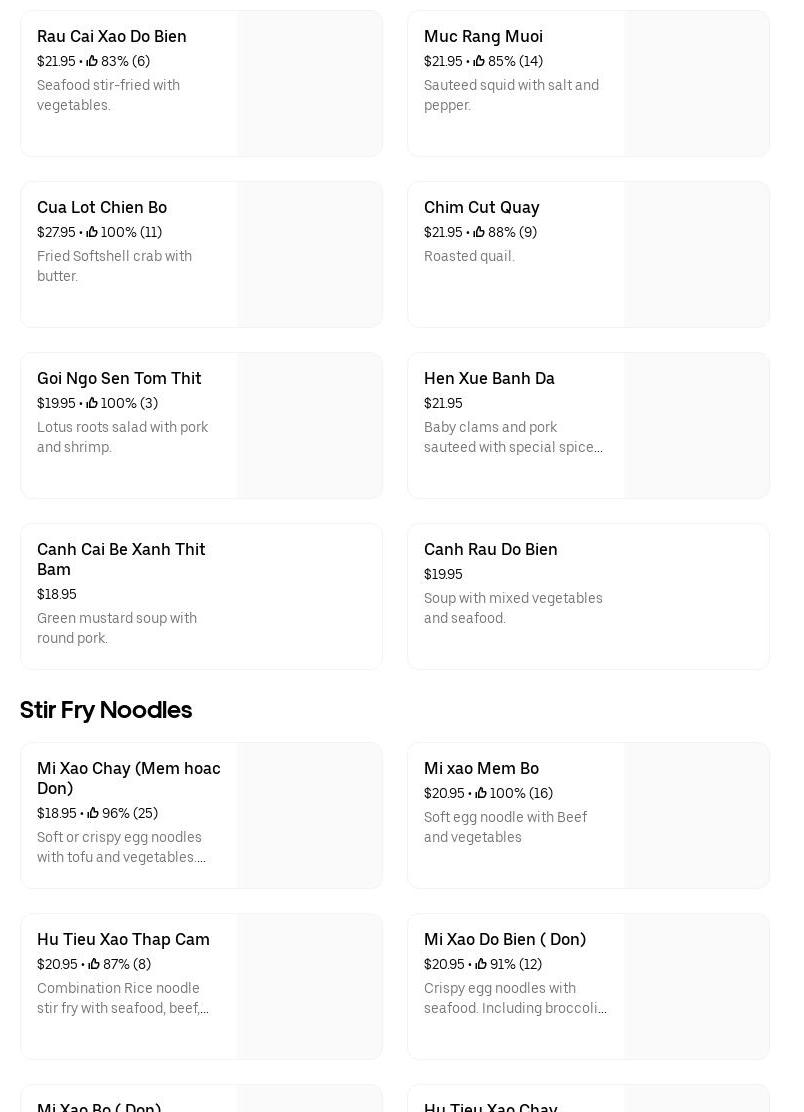Open the Mi xao Mem Bo photo thumbnail
The image size is (804, 1112).
(696, 815)
